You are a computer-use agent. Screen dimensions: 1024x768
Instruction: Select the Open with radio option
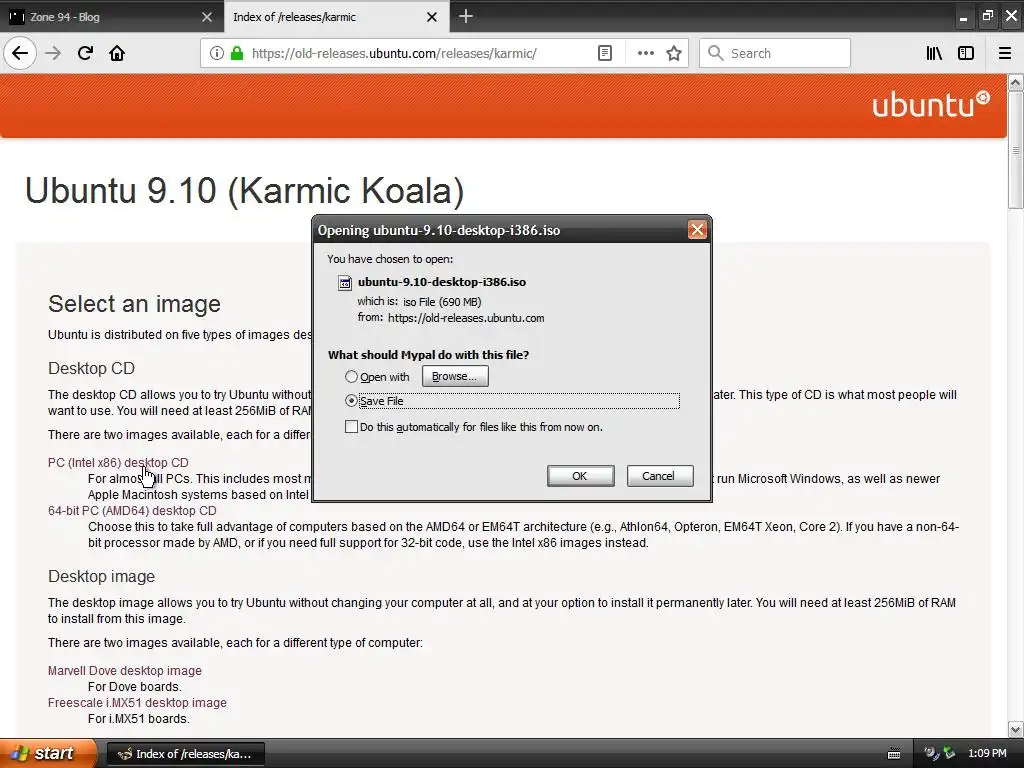point(351,377)
